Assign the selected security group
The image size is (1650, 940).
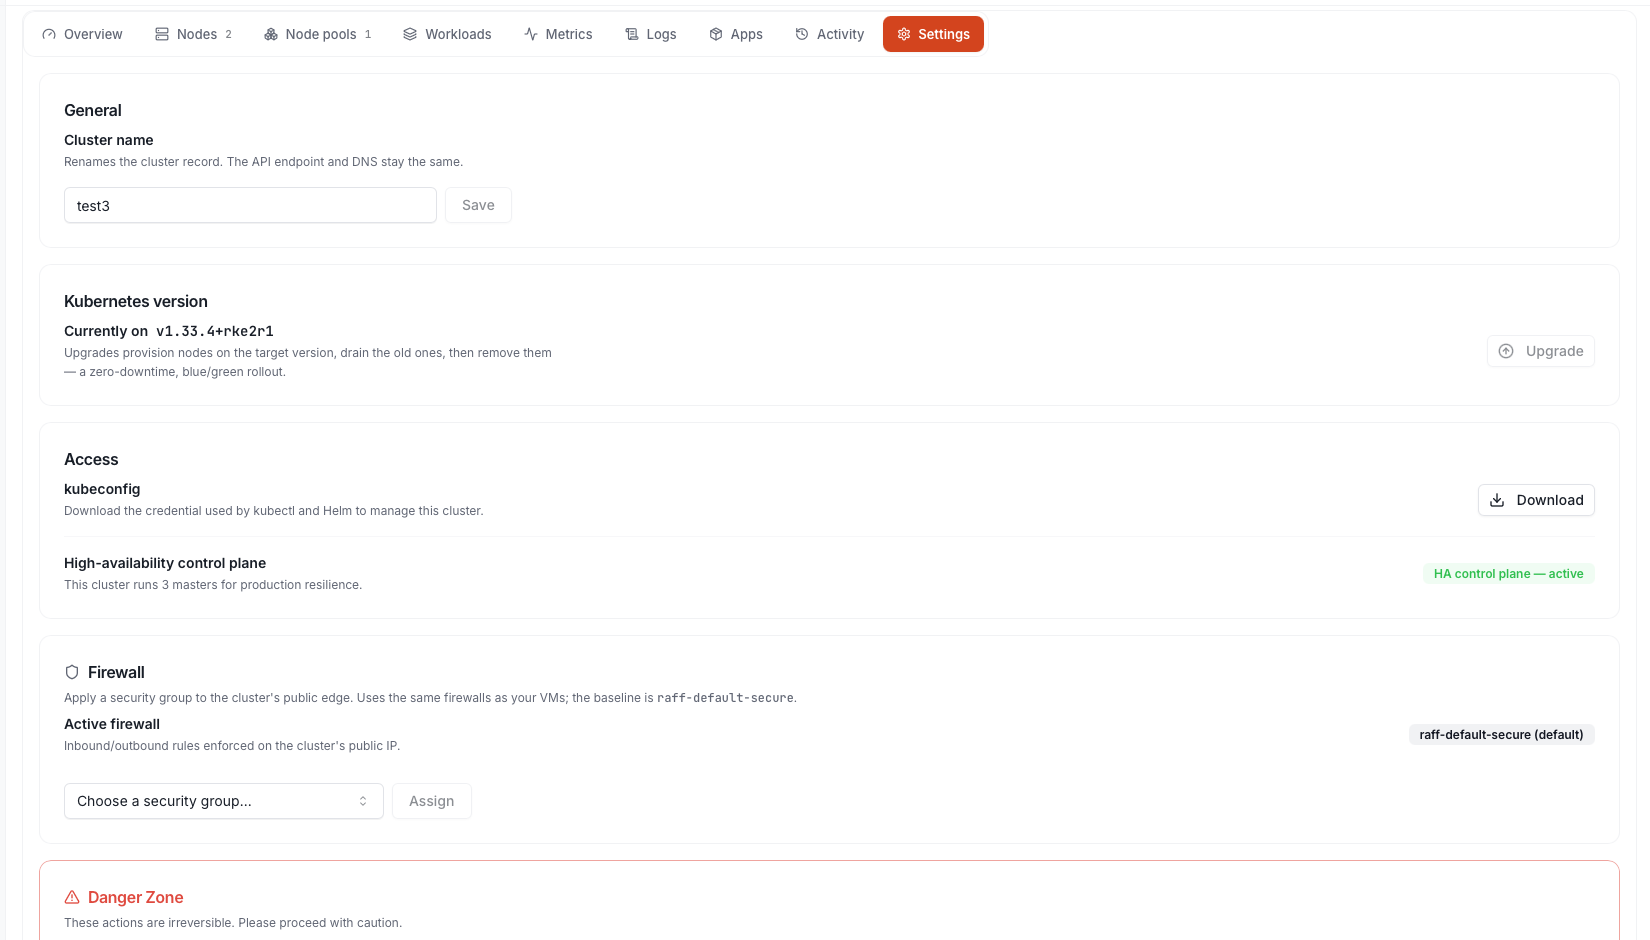(432, 801)
